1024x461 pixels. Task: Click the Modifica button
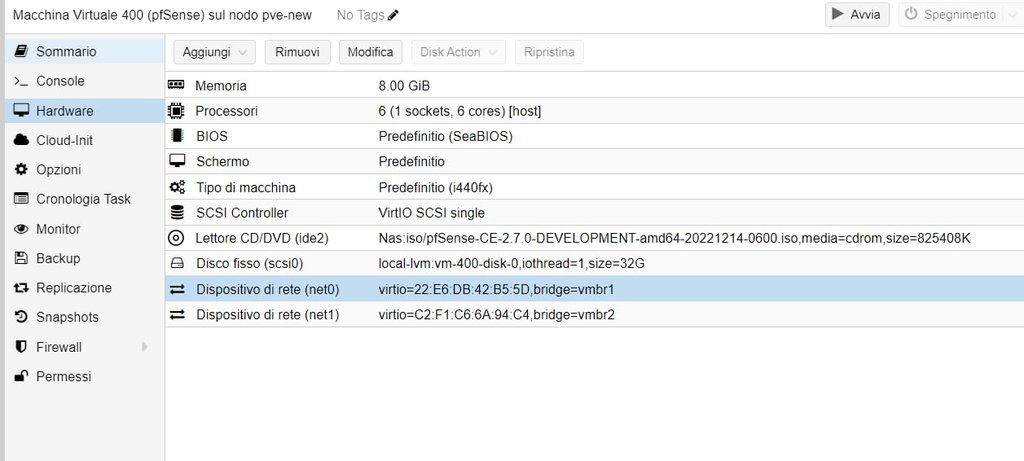[370, 52]
